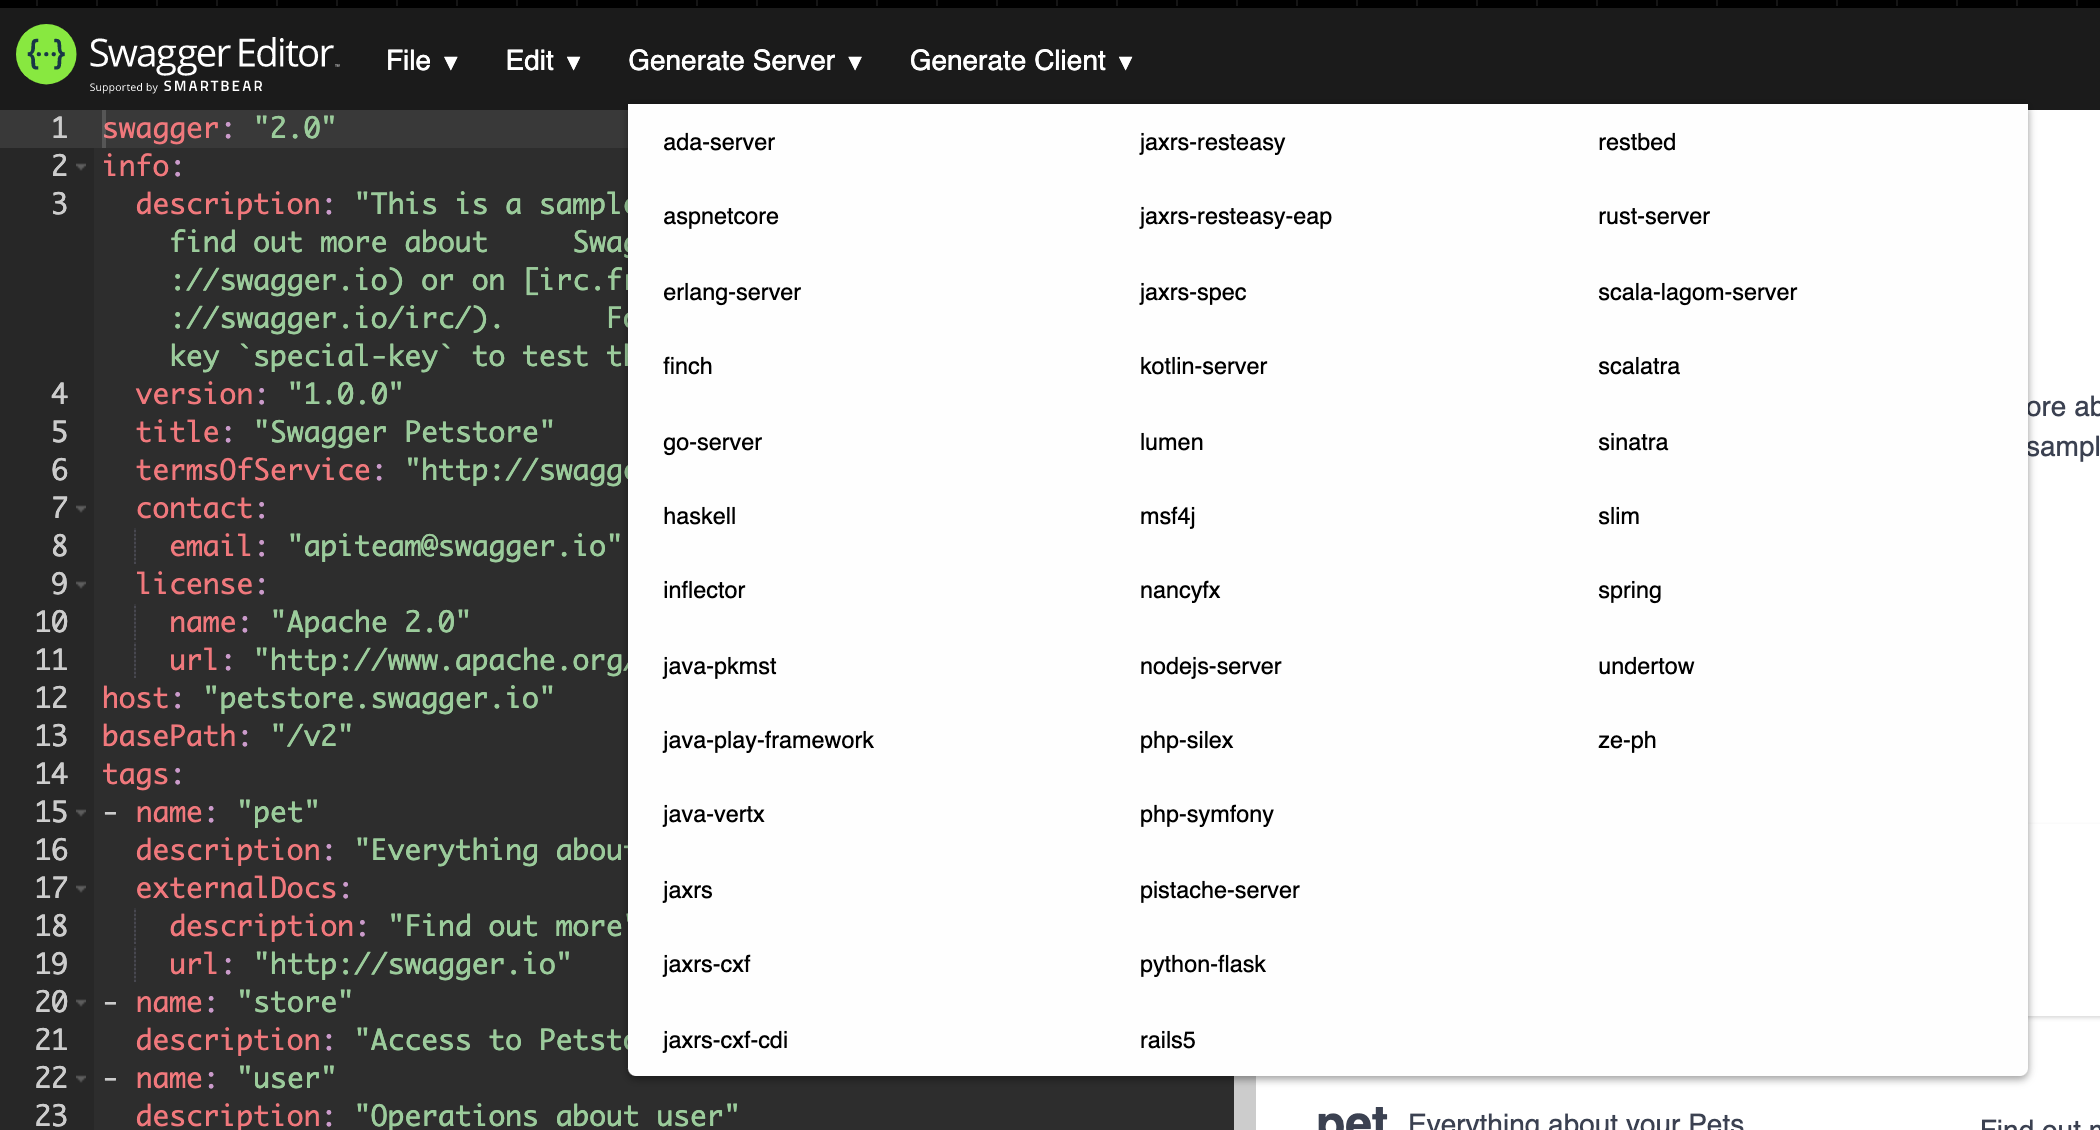Screen dimensions: 2100x1130
Task: Collapse the contact section at line 7
Action: coord(82,509)
